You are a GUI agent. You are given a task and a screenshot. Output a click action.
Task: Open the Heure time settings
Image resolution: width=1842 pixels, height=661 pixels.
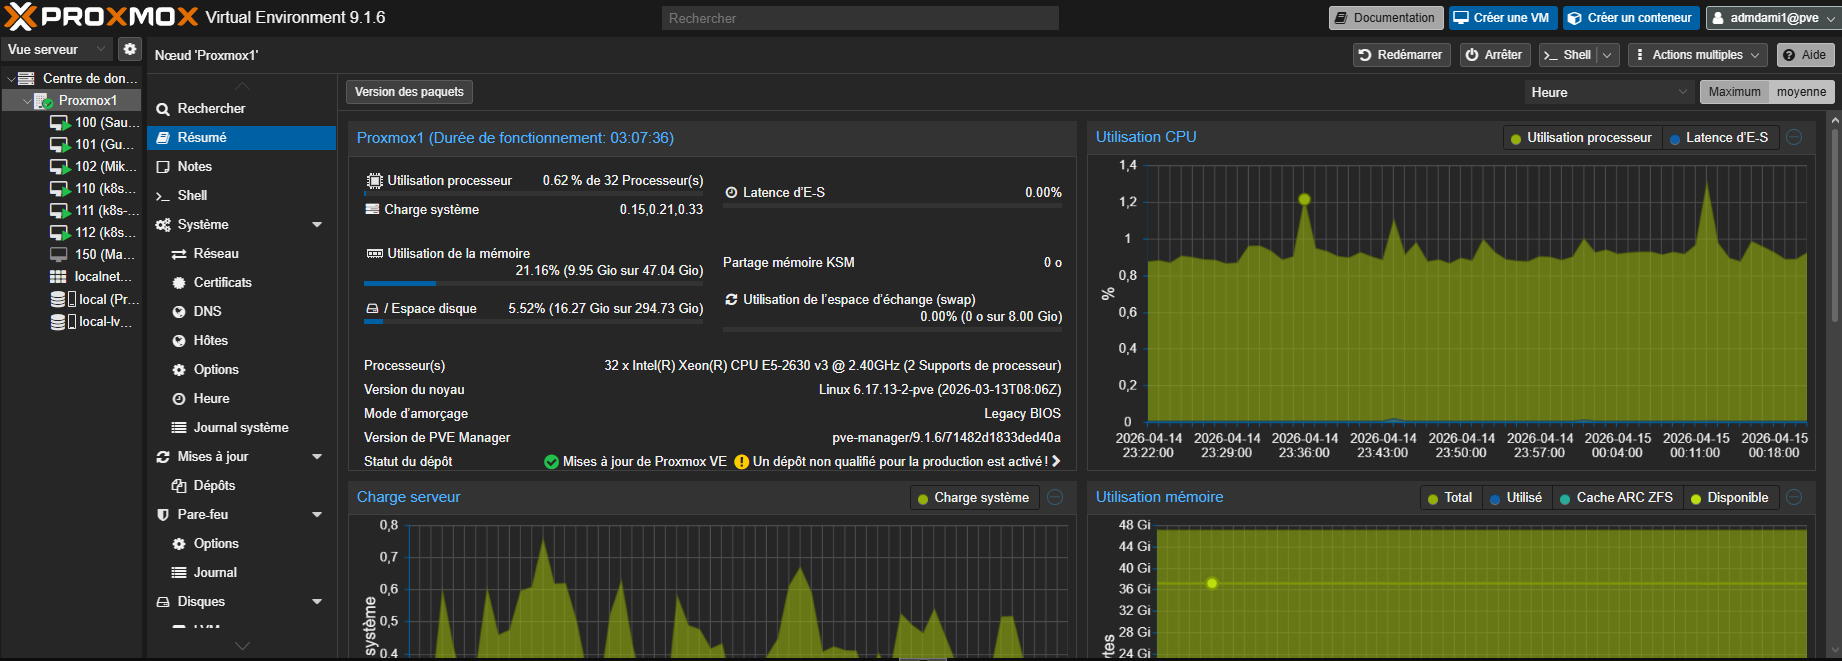click(x=241, y=398)
